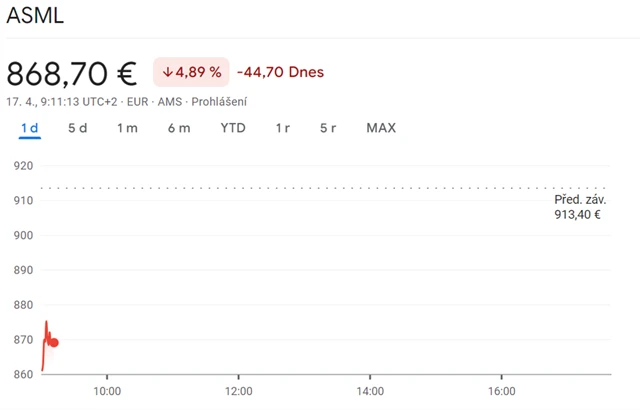This screenshot has width=640, height=410.
Task: Select the 1 d time range tab
Action: pos(29,128)
